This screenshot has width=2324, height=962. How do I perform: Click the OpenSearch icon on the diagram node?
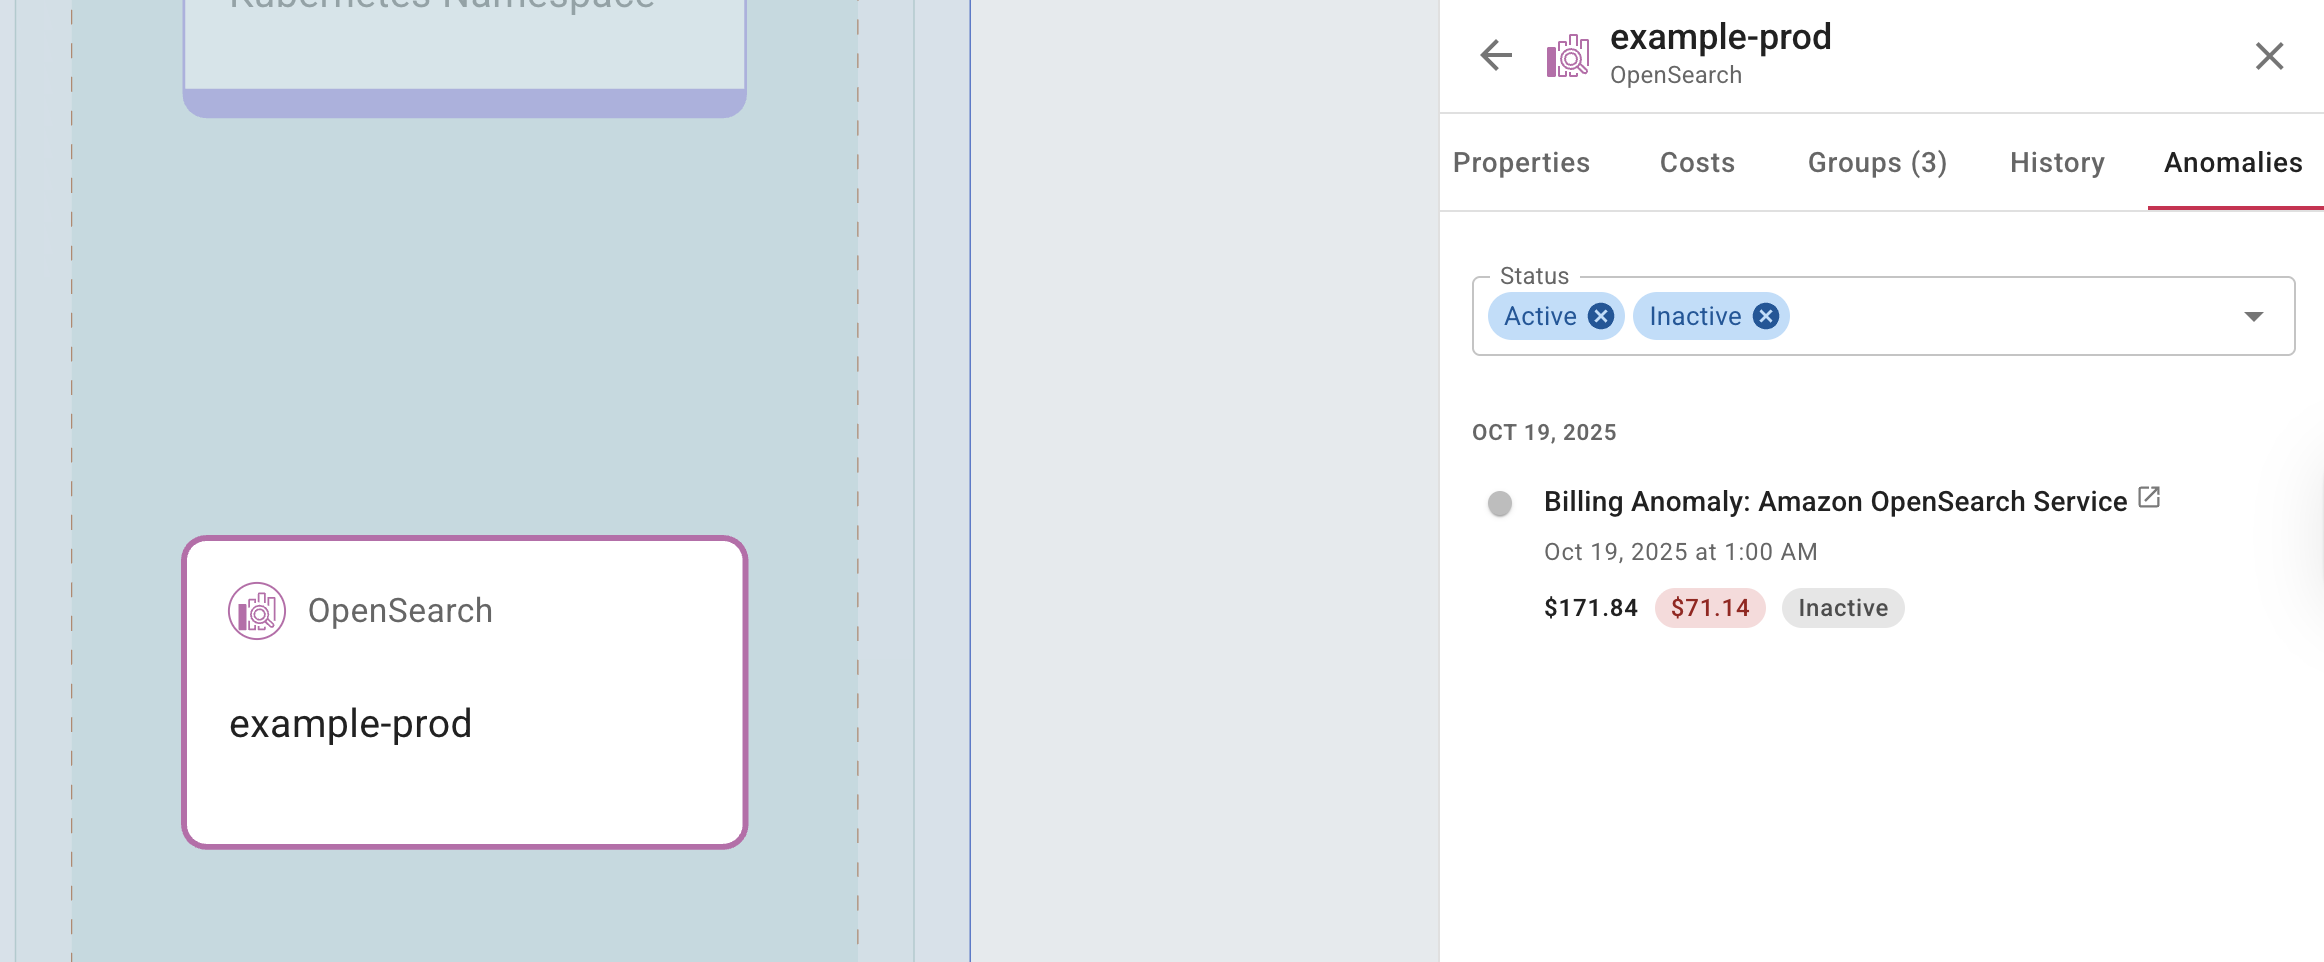(257, 611)
